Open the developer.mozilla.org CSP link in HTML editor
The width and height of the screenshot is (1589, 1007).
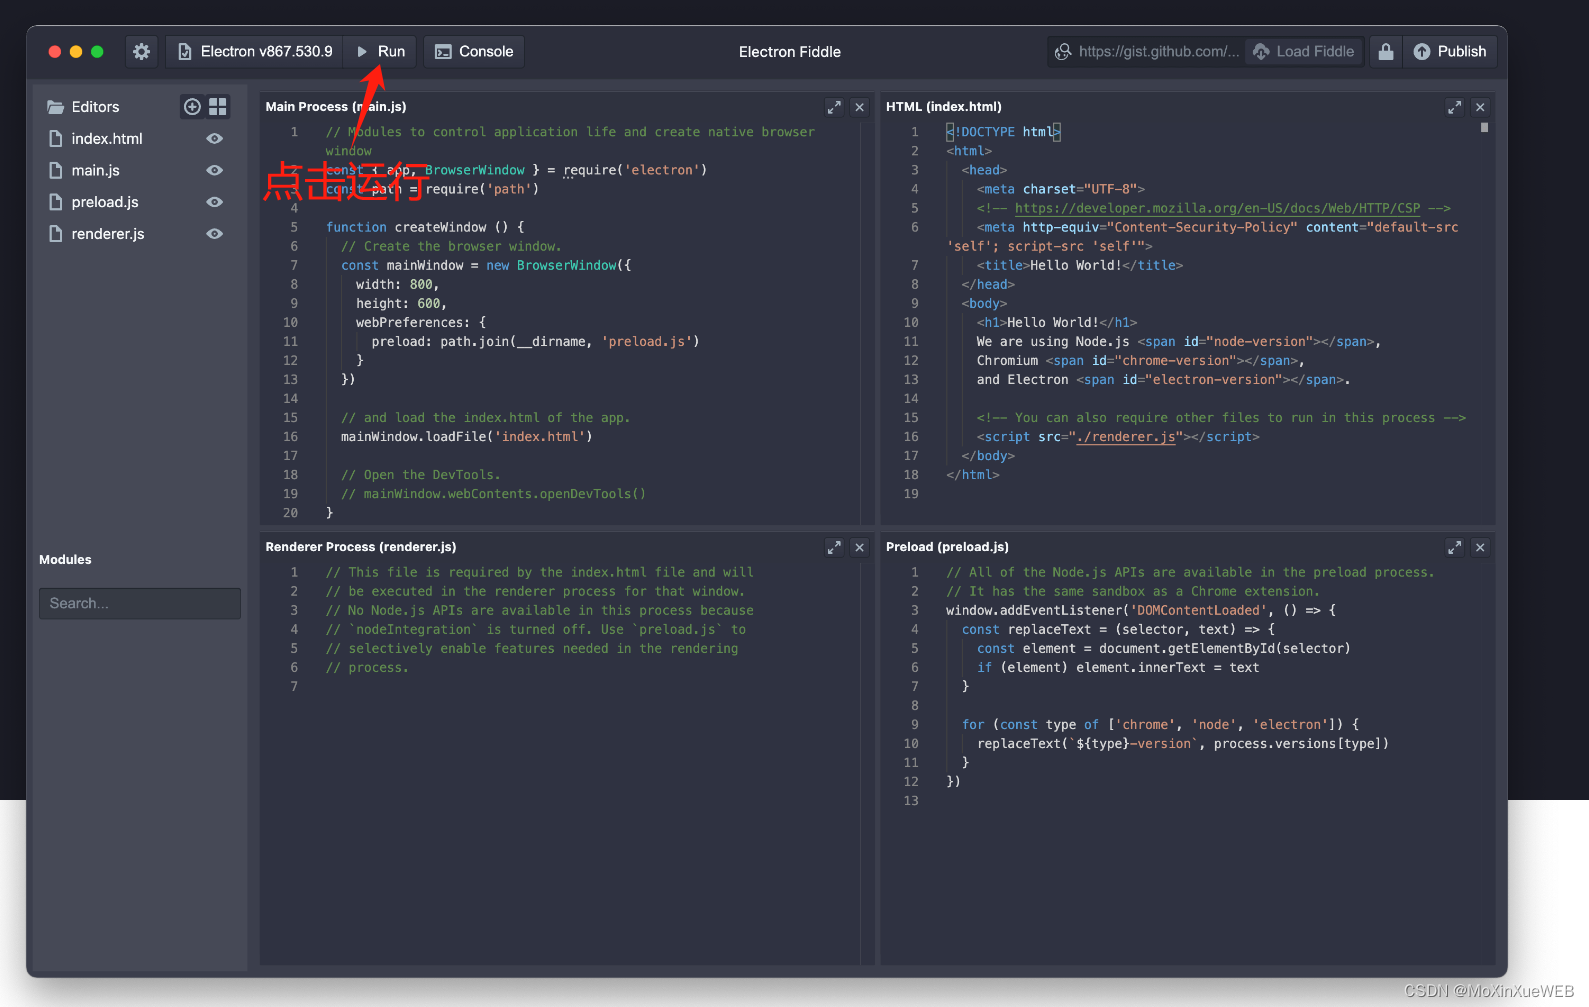pos(1217,208)
